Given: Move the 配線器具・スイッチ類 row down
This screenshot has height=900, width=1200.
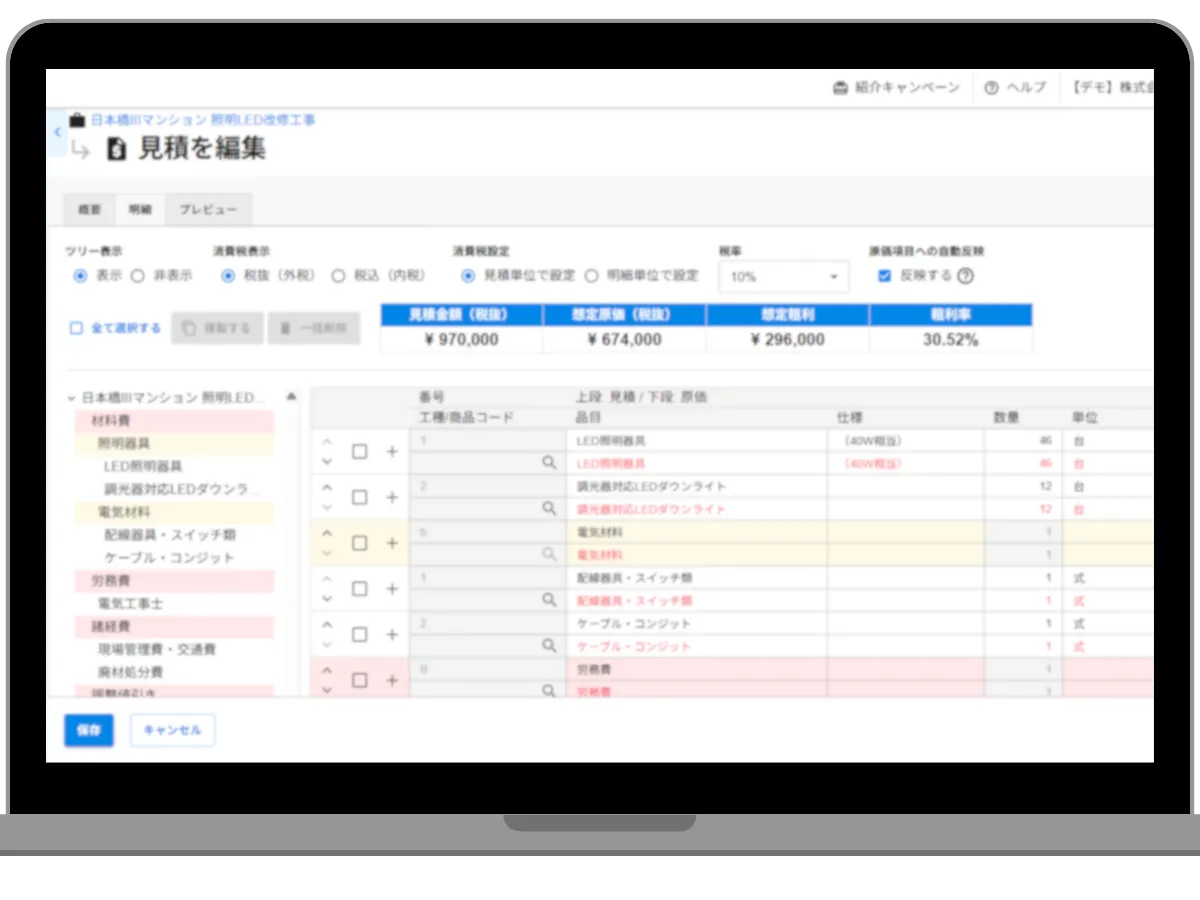Looking at the screenshot, I should pos(327,599).
